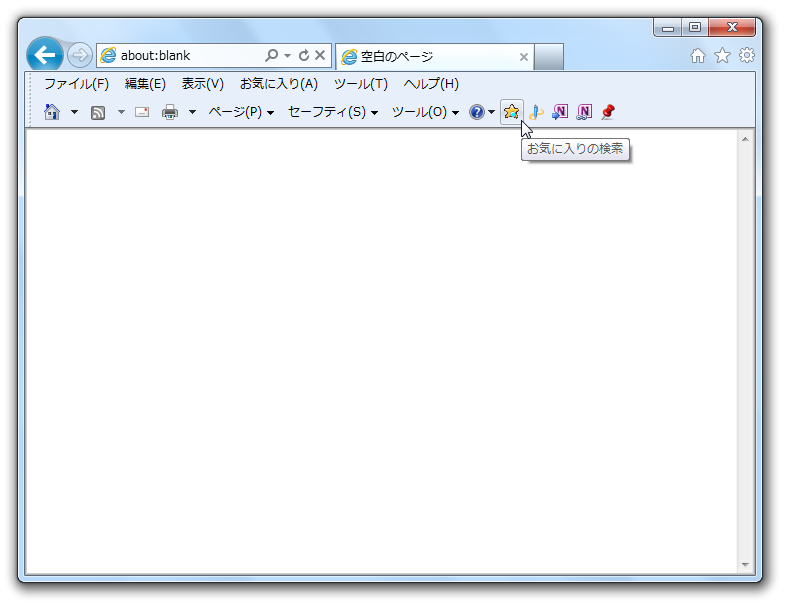Image resolution: width=786 pixels, height=605 pixels.
Task: Click the OneNote Linked Notes icon
Action: point(584,112)
